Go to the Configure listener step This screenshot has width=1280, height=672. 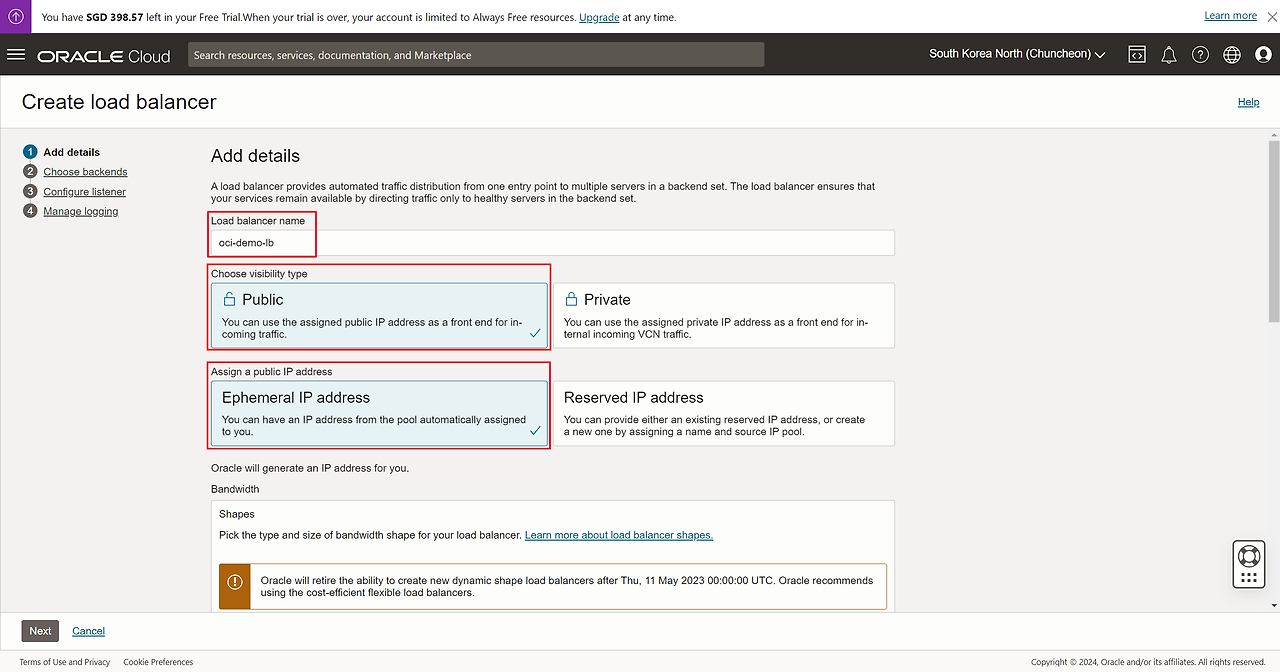tap(84, 192)
